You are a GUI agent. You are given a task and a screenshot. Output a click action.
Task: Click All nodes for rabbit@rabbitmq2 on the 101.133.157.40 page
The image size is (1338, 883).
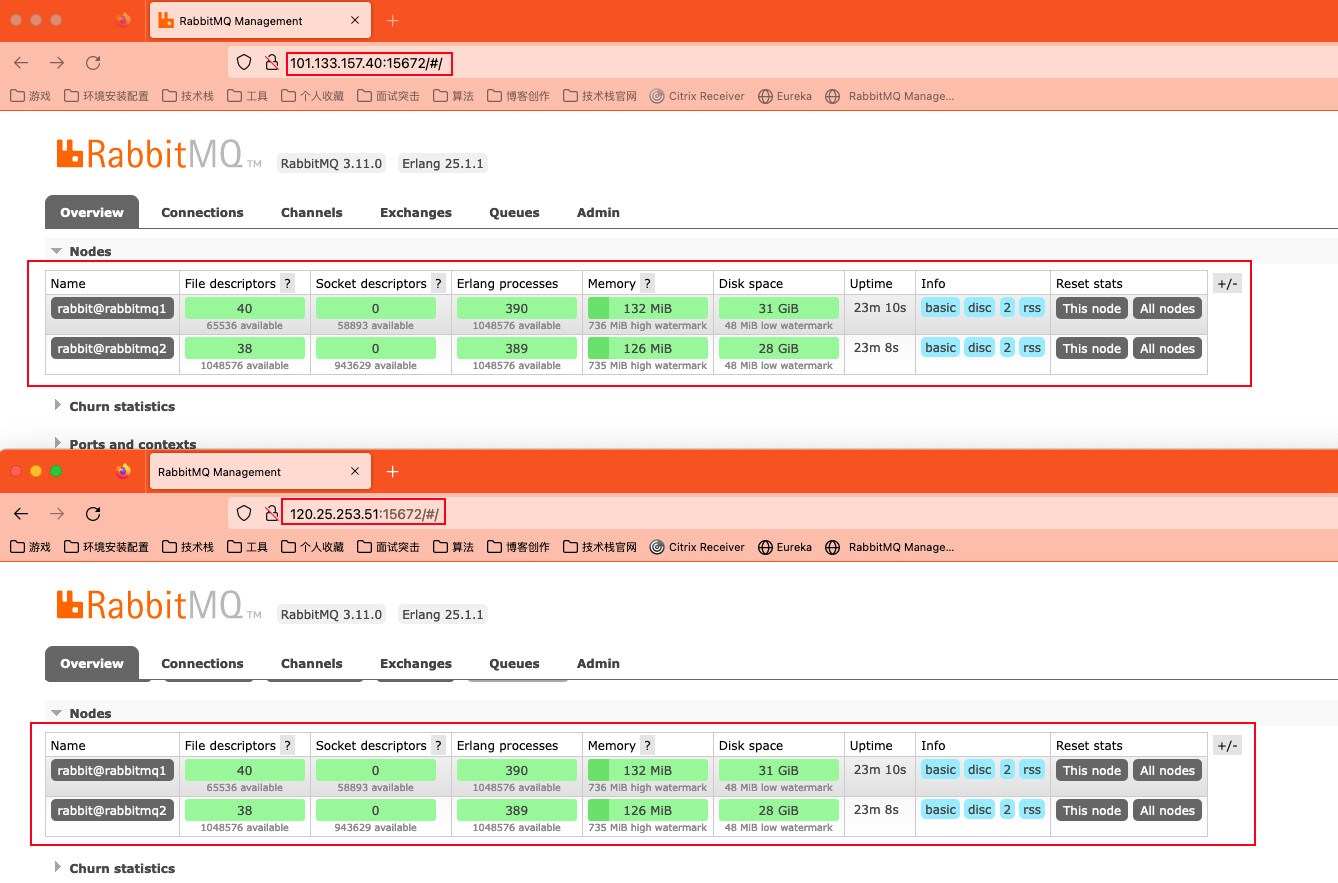(x=1167, y=348)
